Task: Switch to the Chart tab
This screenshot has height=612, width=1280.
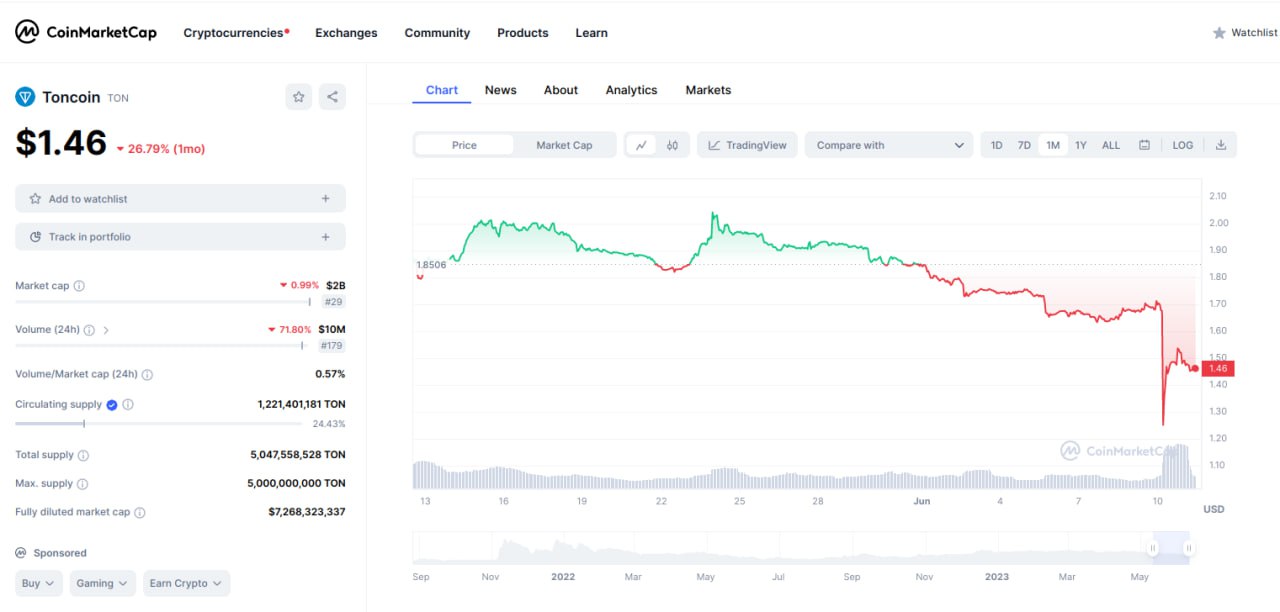Action: coord(442,90)
